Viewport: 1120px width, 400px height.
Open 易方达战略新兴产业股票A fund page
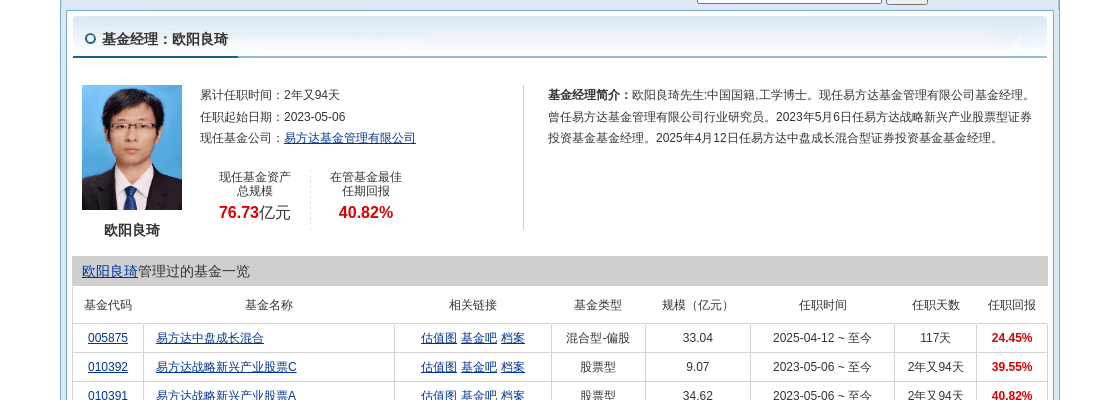(x=226, y=395)
